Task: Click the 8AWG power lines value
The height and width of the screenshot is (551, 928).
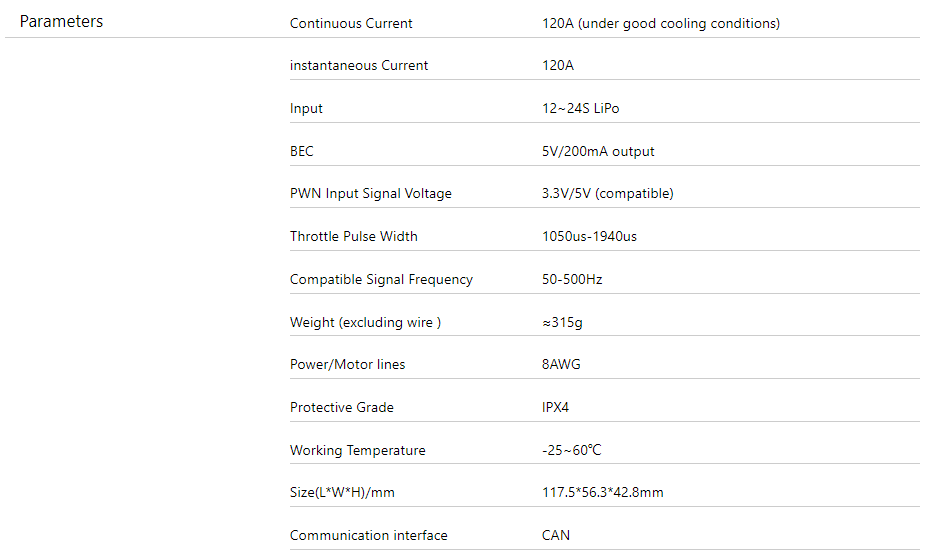Action: point(561,364)
